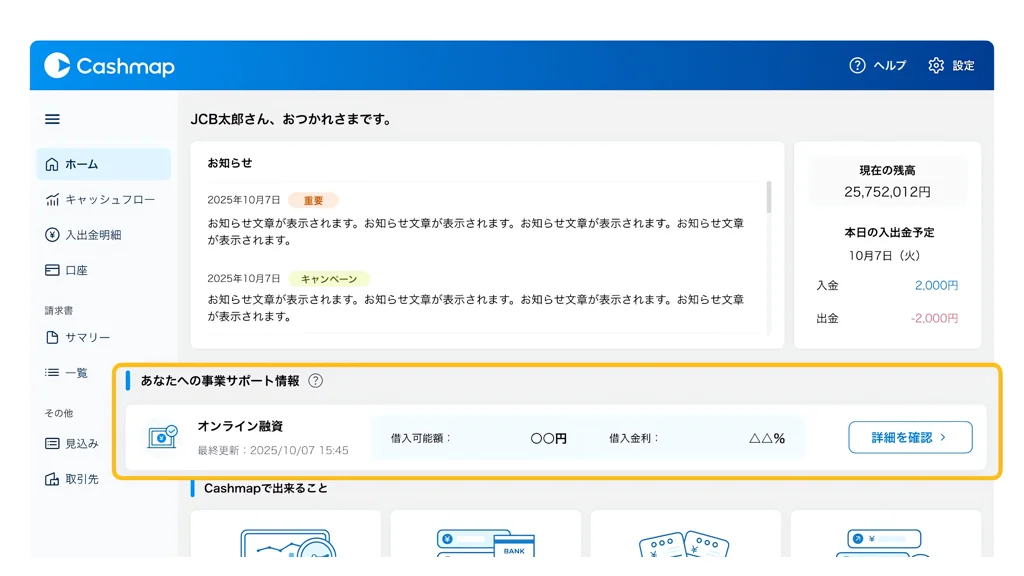
Task: Click the キャンペーン tagged notification
Action: [475, 300]
